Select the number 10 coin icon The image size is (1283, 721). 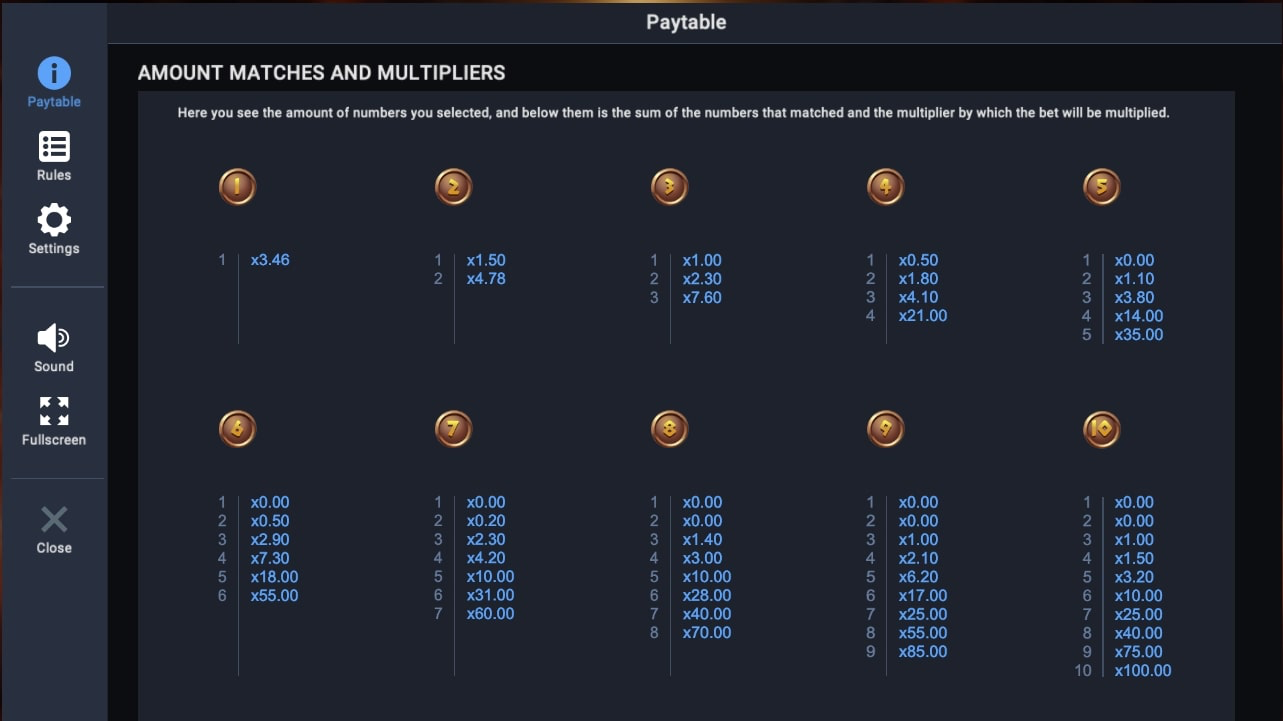(1101, 428)
